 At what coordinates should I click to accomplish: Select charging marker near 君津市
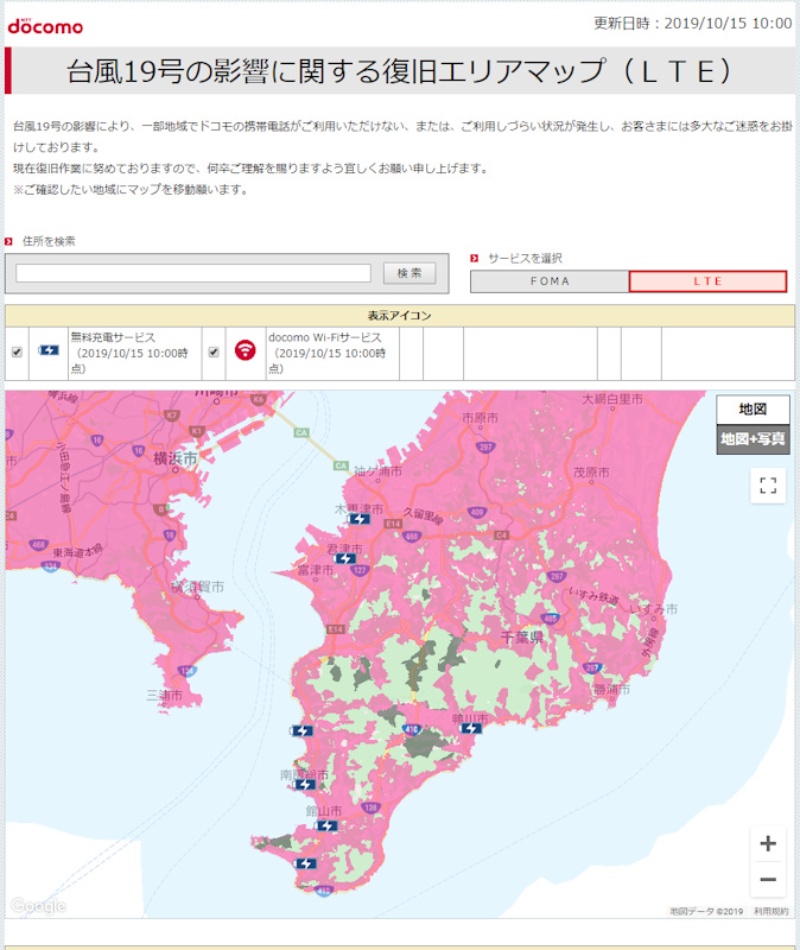(x=345, y=559)
